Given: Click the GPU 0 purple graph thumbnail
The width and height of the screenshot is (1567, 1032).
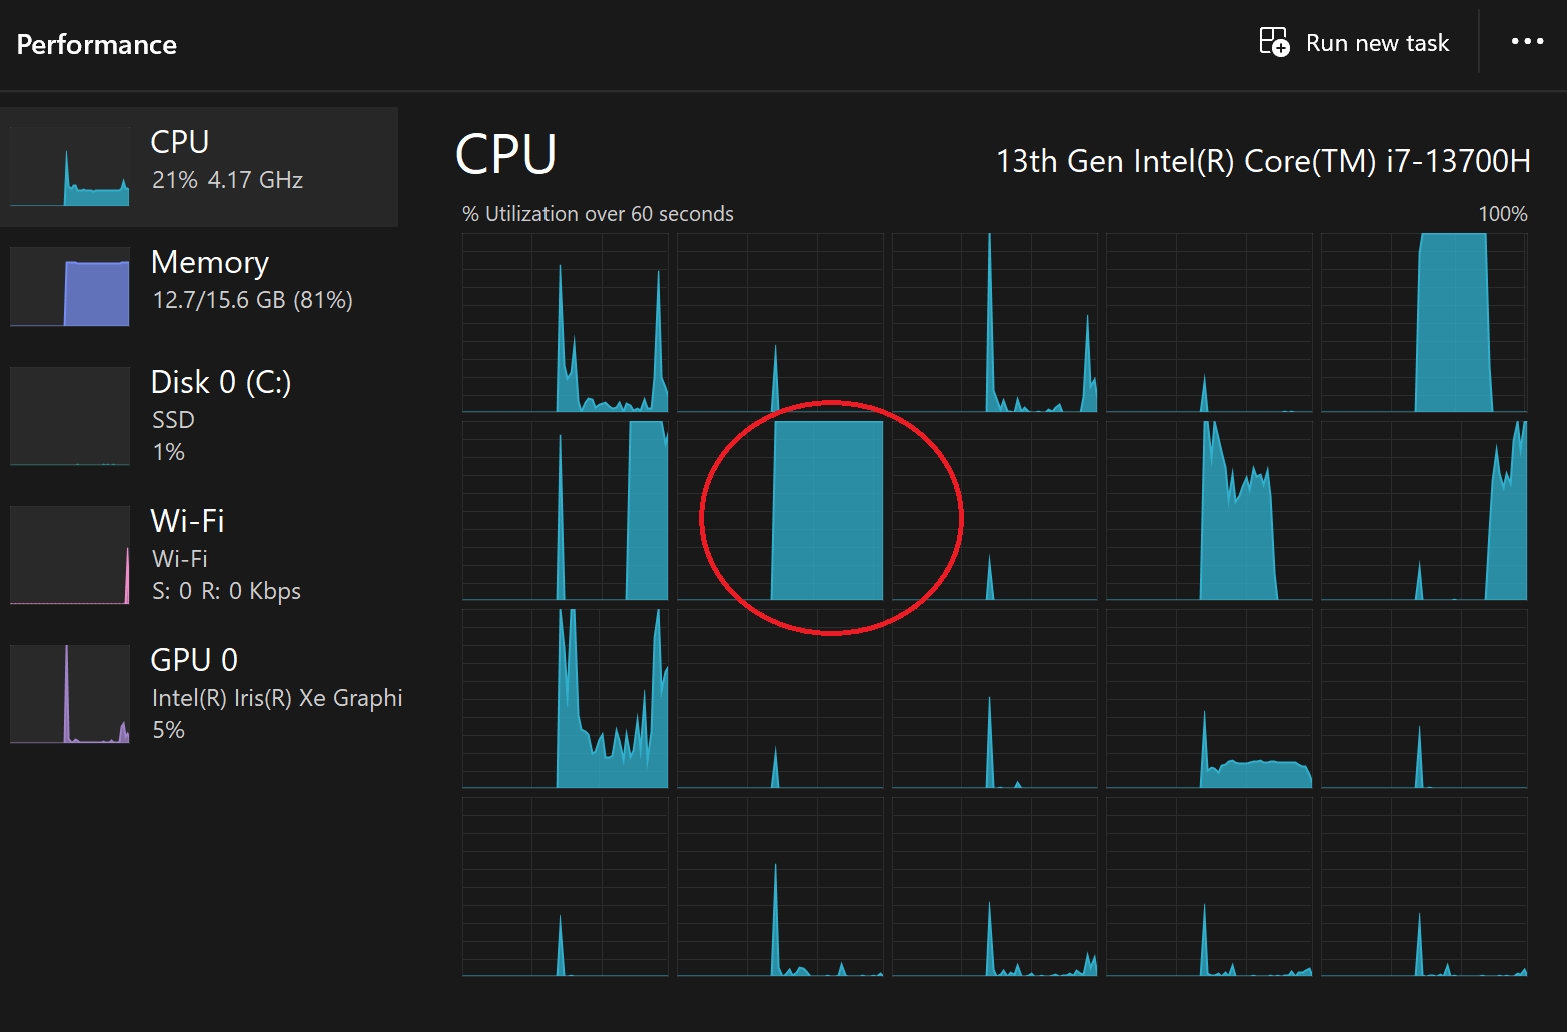Looking at the screenshot, I should 70,694.
